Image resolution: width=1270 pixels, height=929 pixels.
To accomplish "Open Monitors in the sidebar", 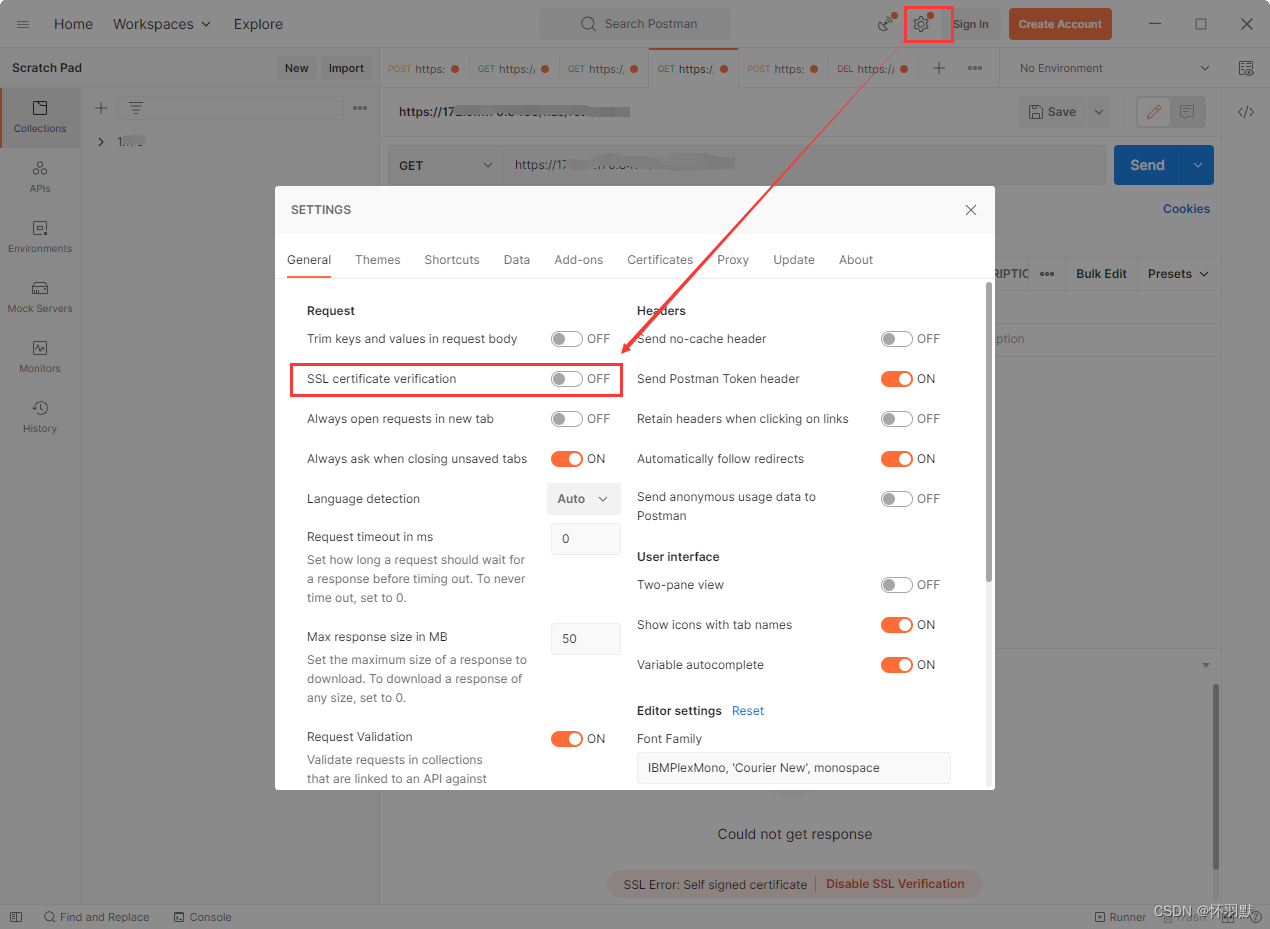I will click(x=40, y=357).
